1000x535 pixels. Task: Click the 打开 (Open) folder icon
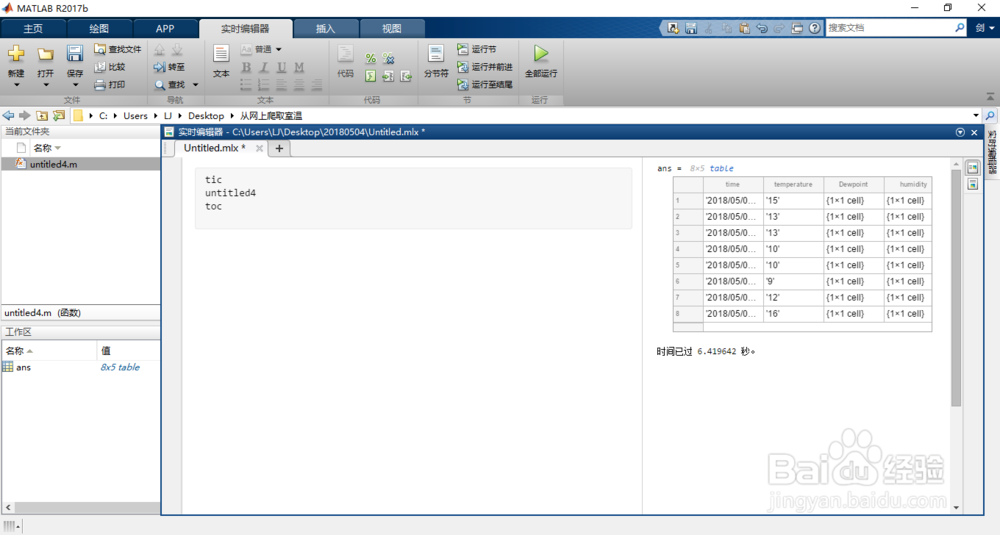[x=45, y=54]
